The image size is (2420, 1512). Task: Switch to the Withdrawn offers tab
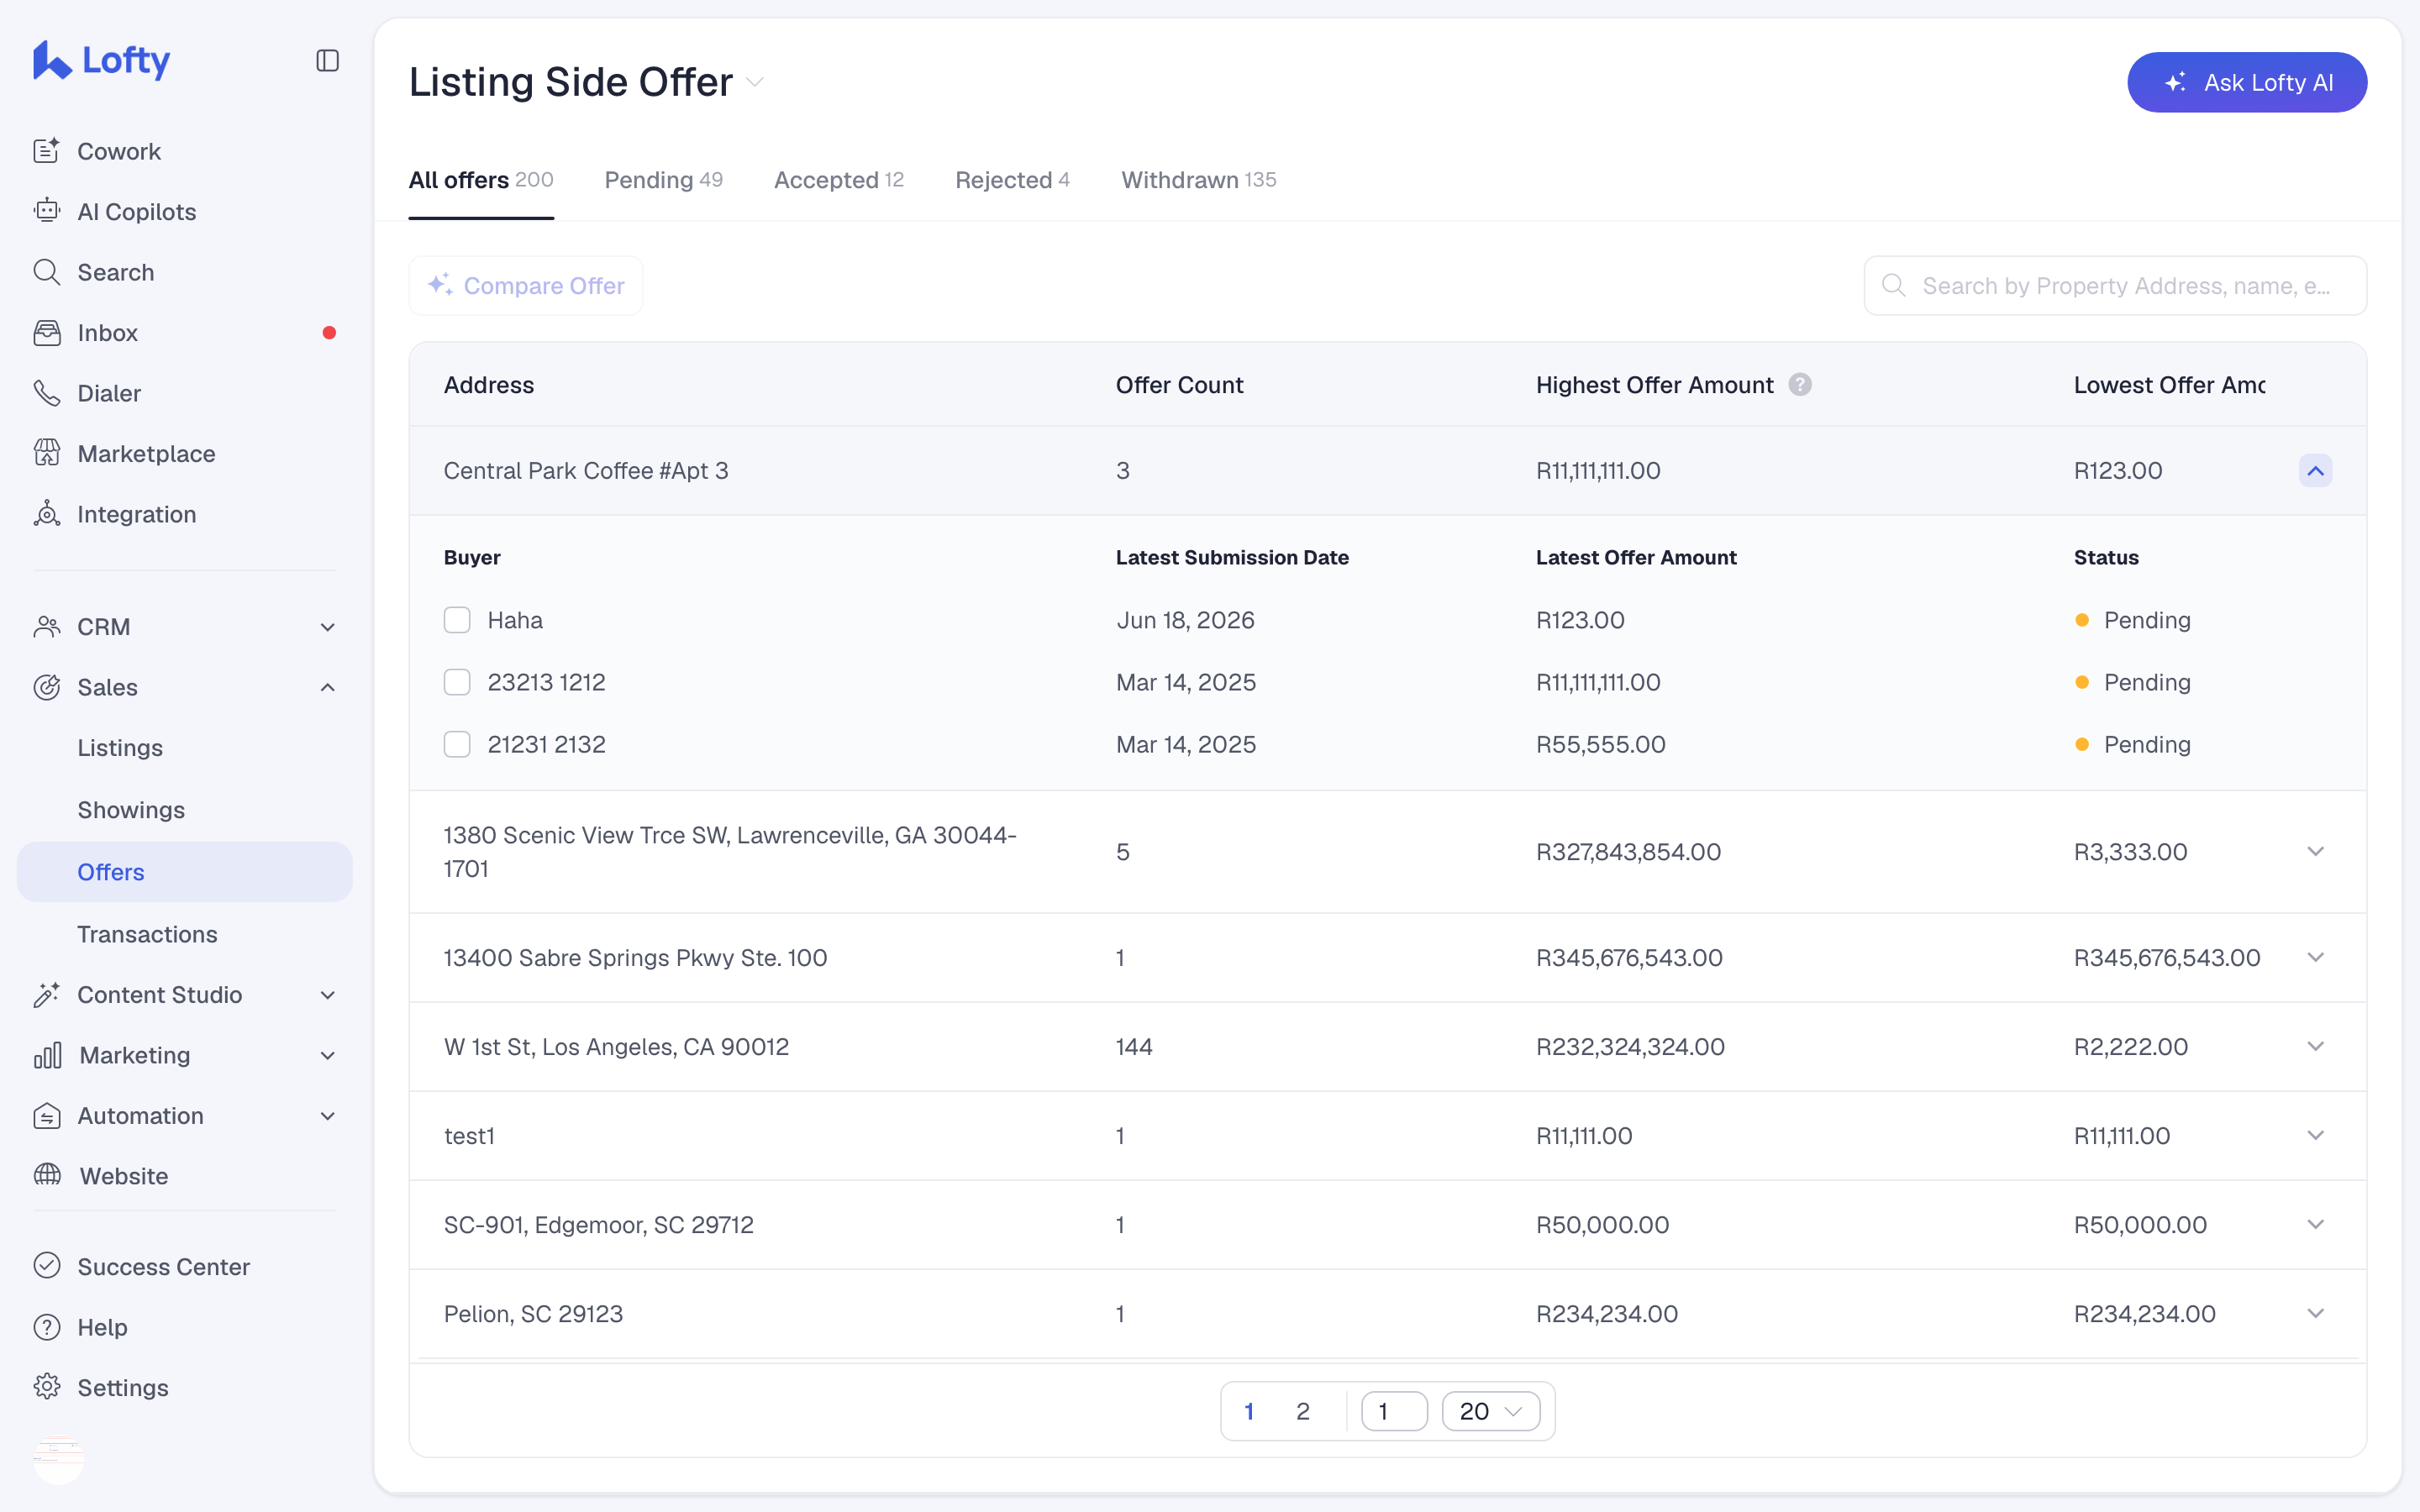point(1198,180)
